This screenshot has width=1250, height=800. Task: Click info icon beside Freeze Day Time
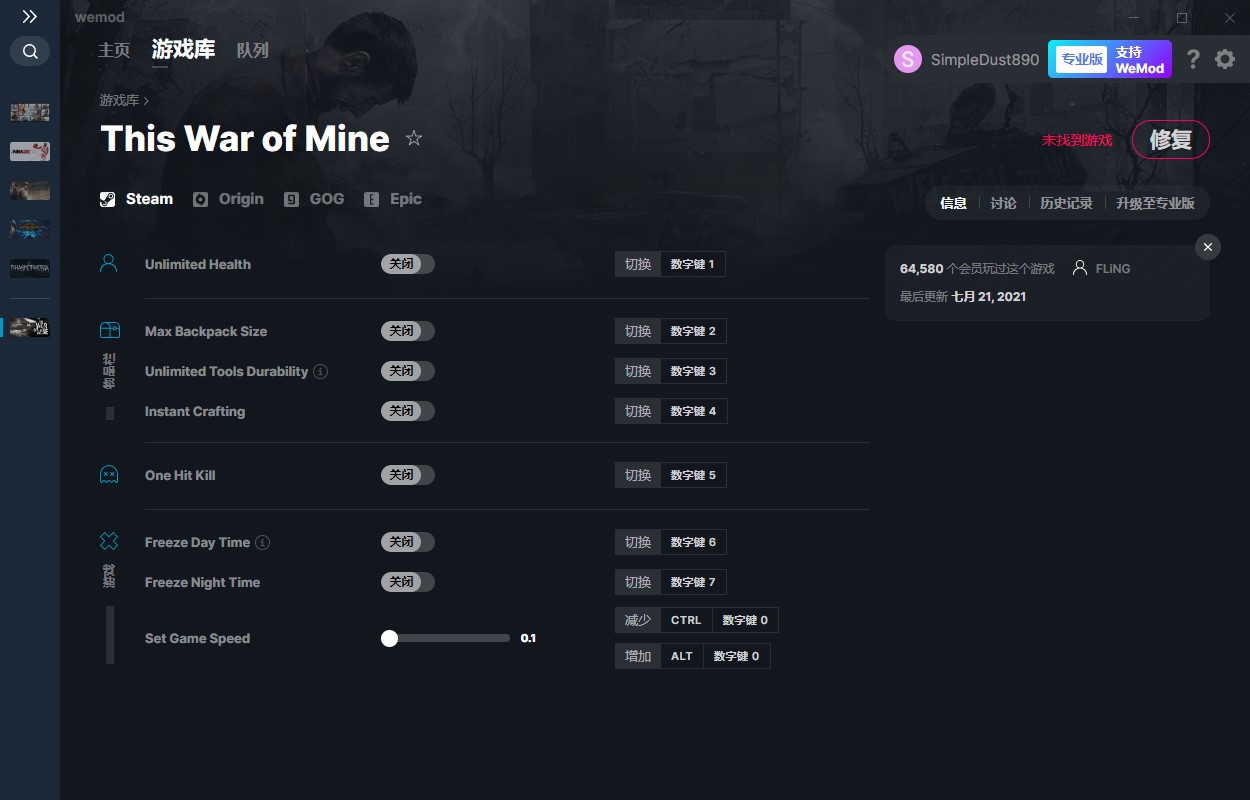pyautogui.click(x=262, y=542)
